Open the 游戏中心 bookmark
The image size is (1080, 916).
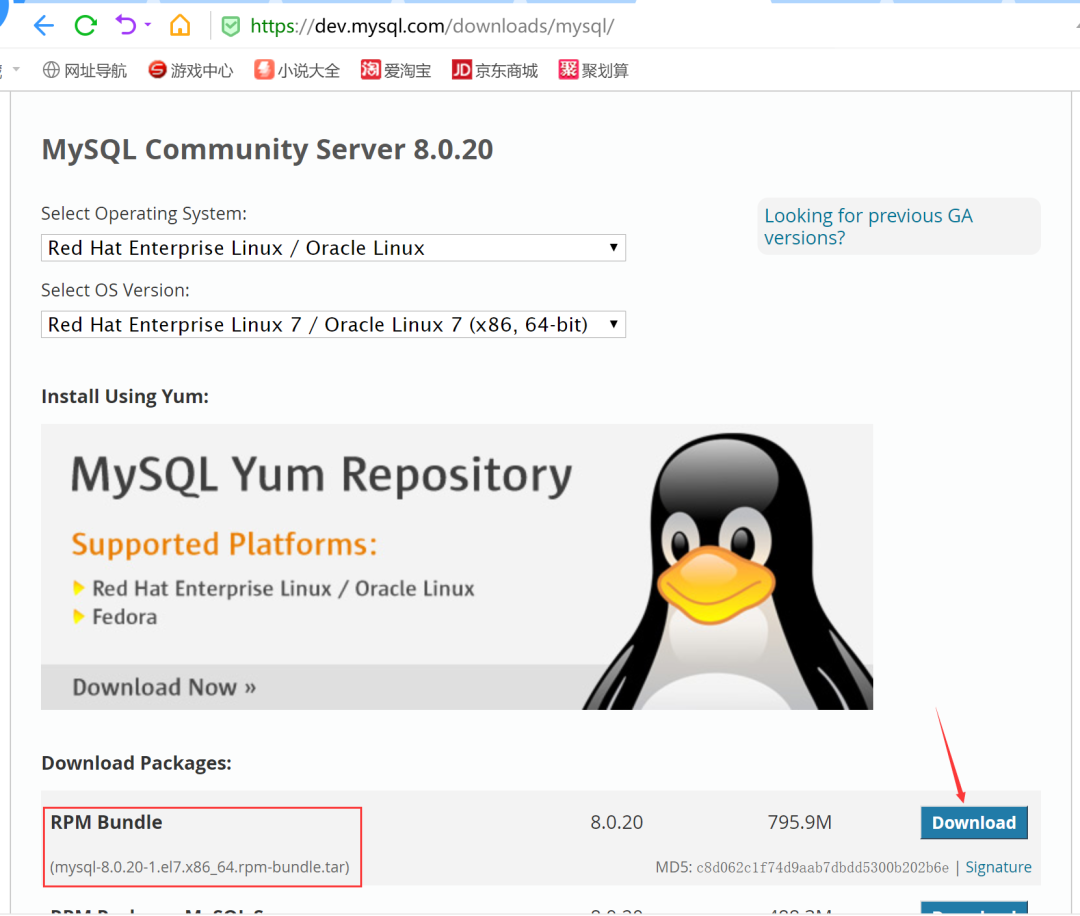[x=191, y=70]
